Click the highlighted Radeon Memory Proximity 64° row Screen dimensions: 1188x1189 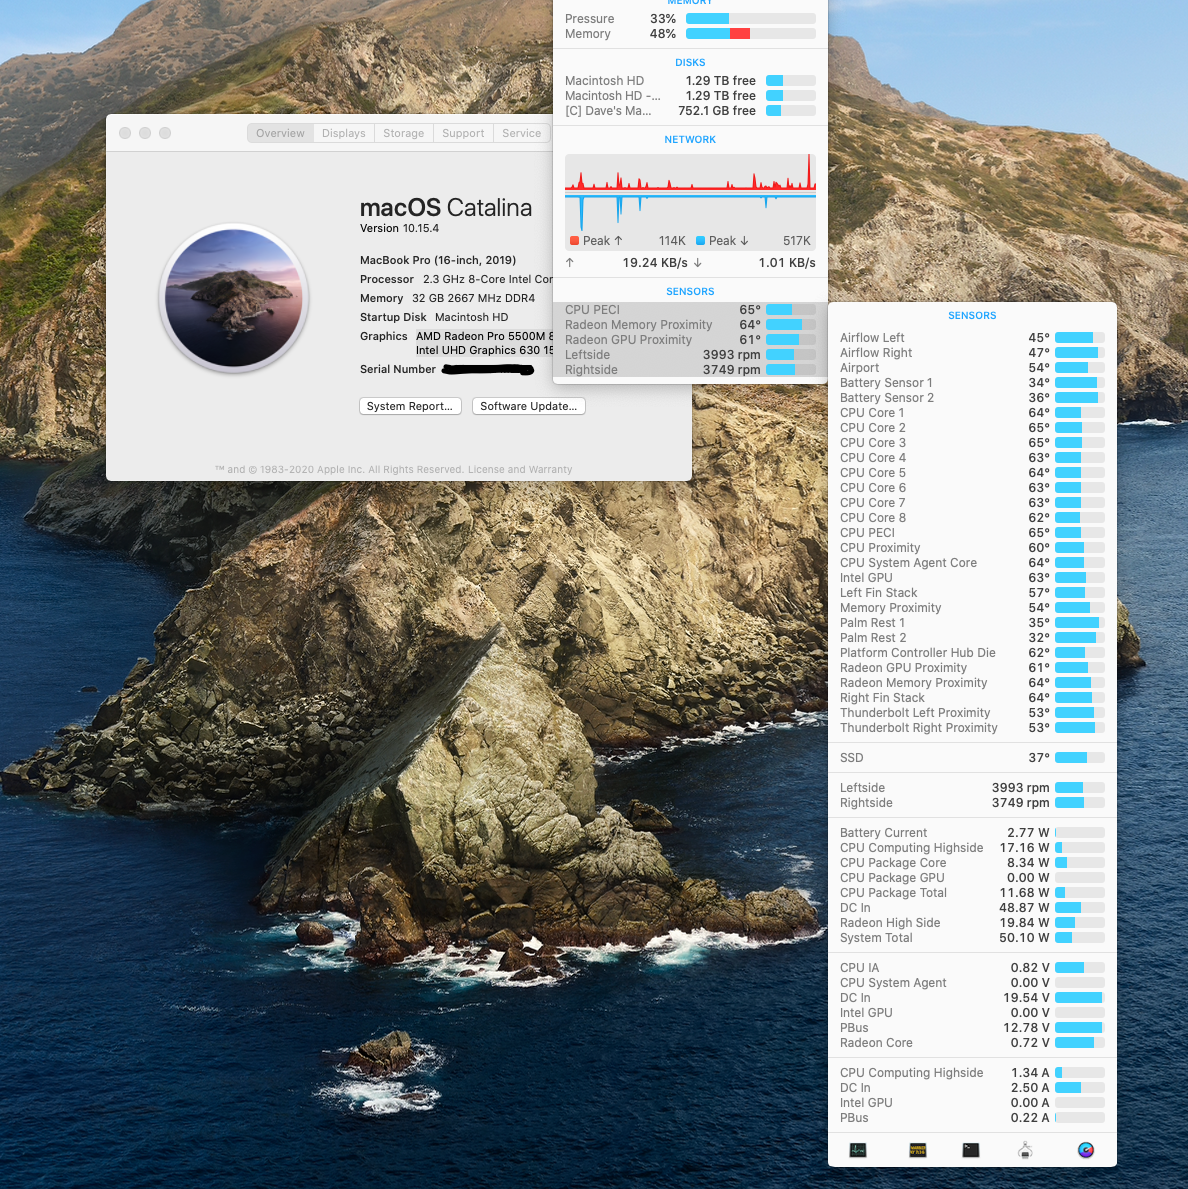click(x=690, y=325)
